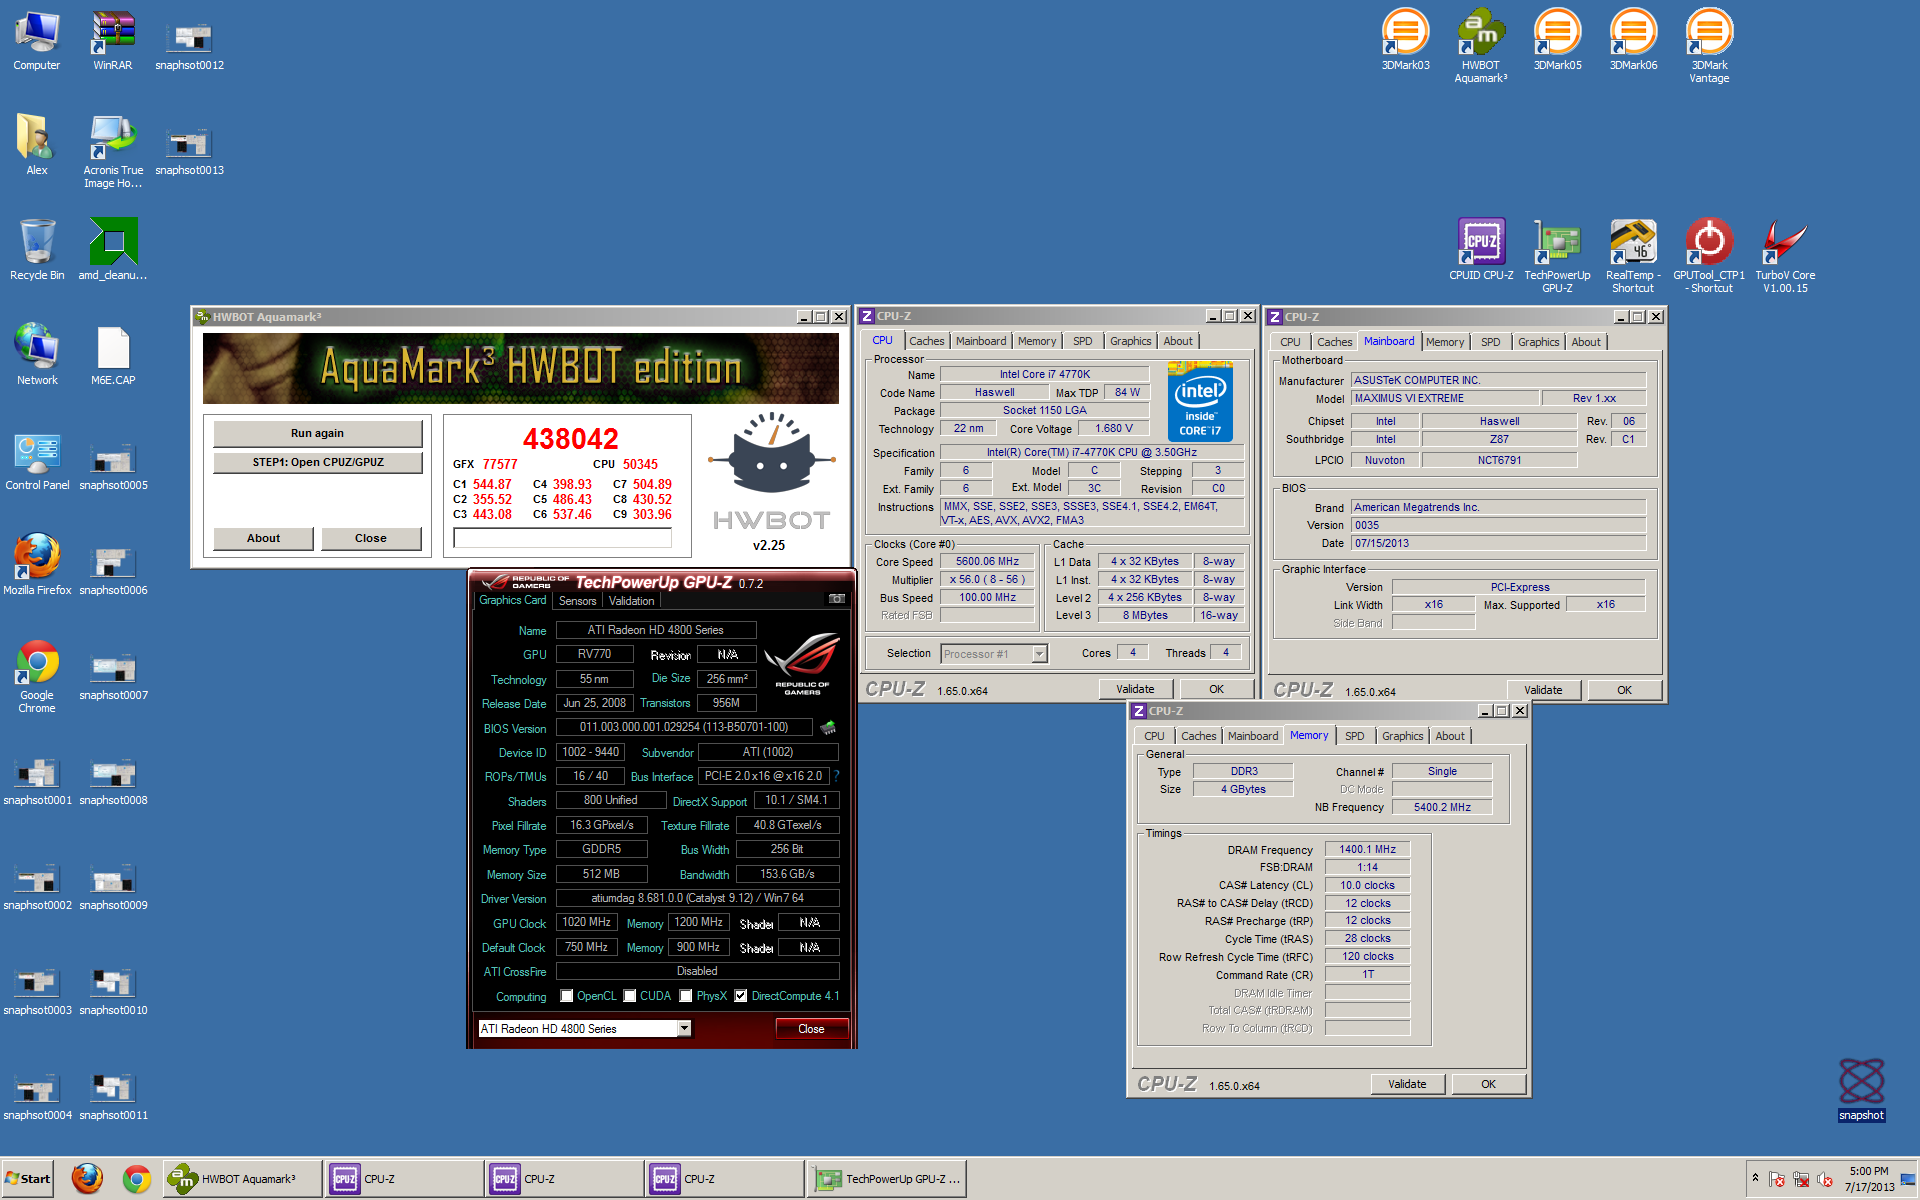Open the WinRAR desktop icon

113,40
